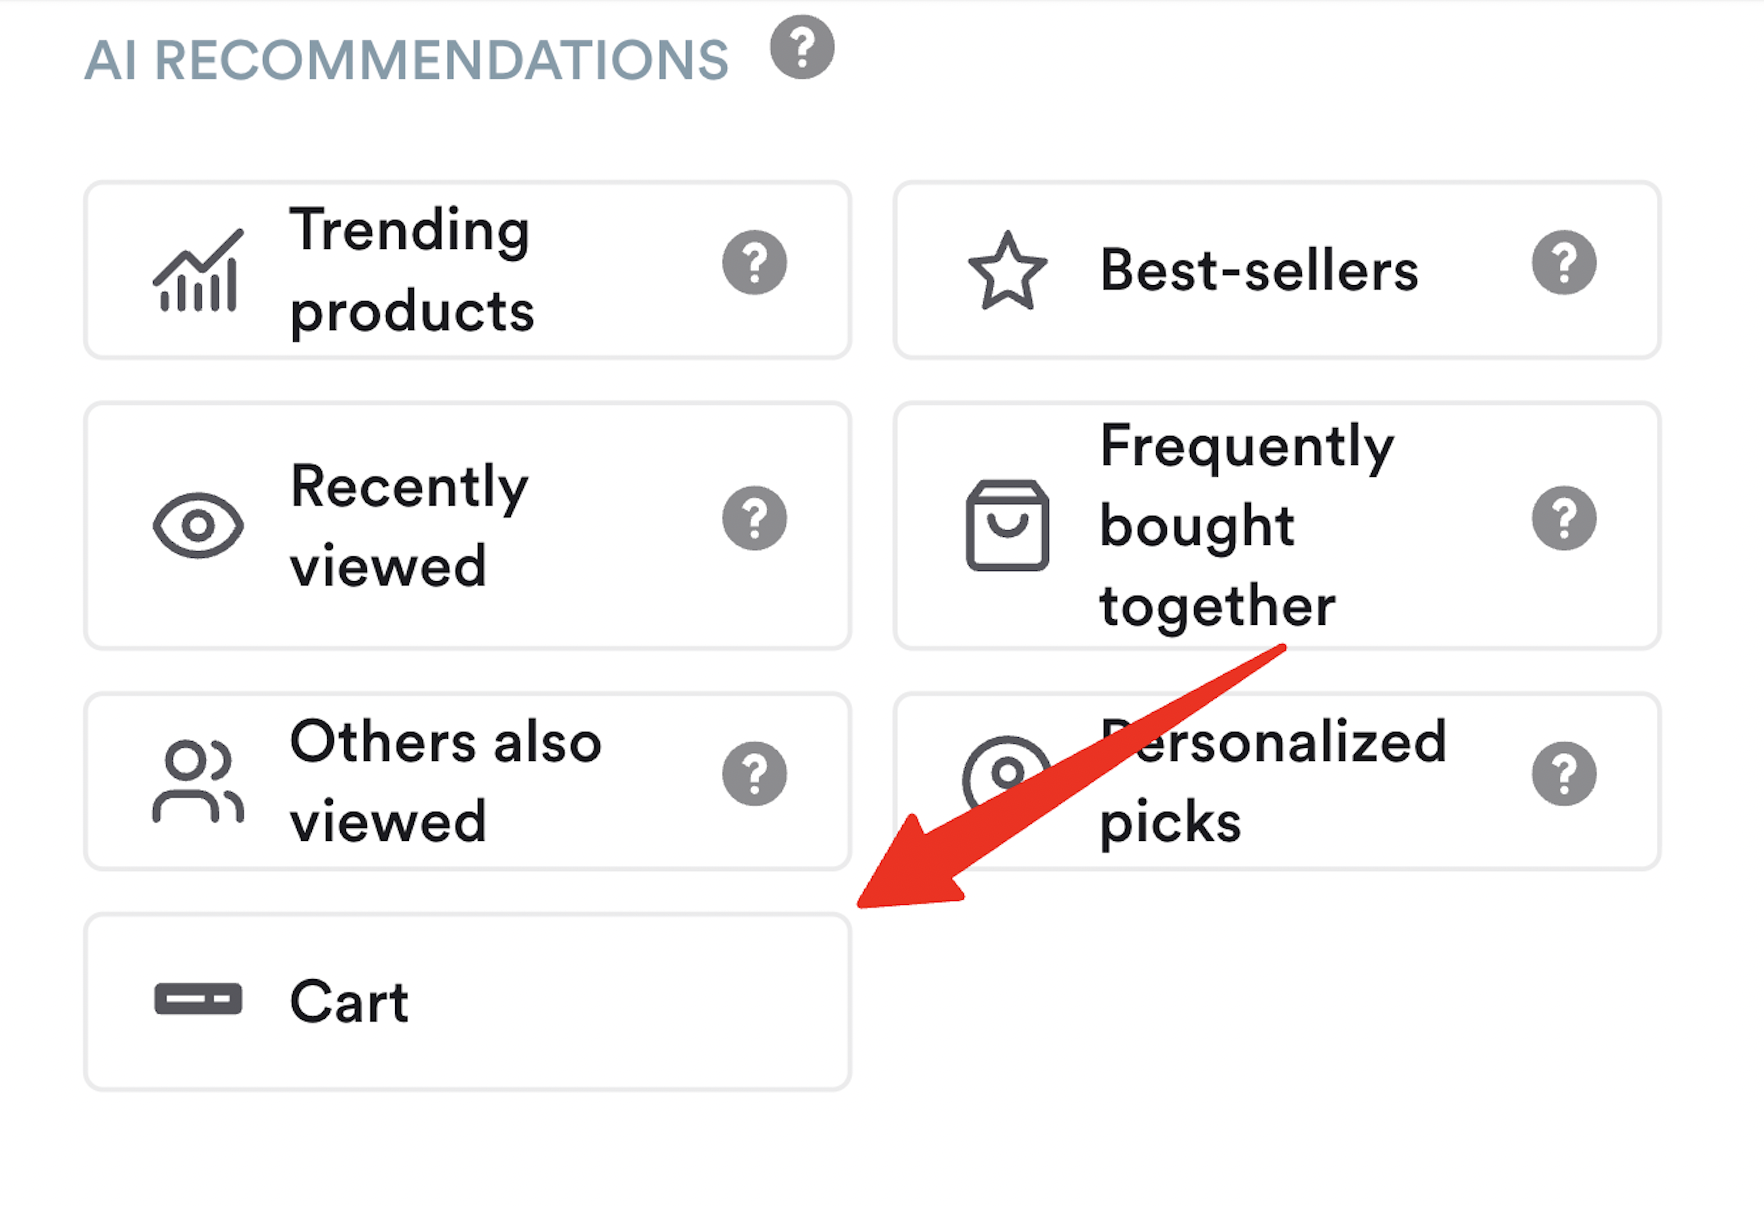Click the shopping bag icon on Frequently bought together
1764x1206 pixels.
[x=1007, y=524]
